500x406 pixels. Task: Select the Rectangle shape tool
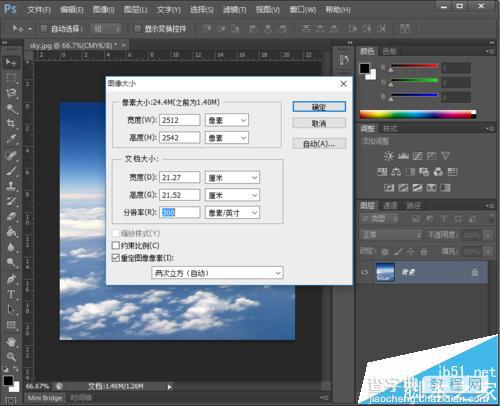(11, 325)
